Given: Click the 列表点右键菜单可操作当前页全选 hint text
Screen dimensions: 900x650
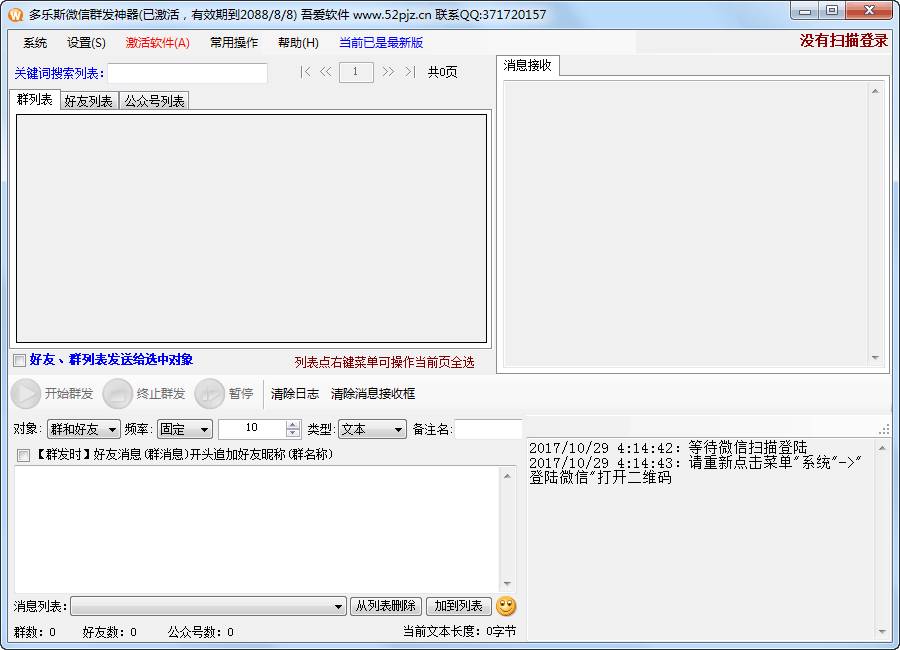Looking at the screenshot, I should [x=384, y=362].
